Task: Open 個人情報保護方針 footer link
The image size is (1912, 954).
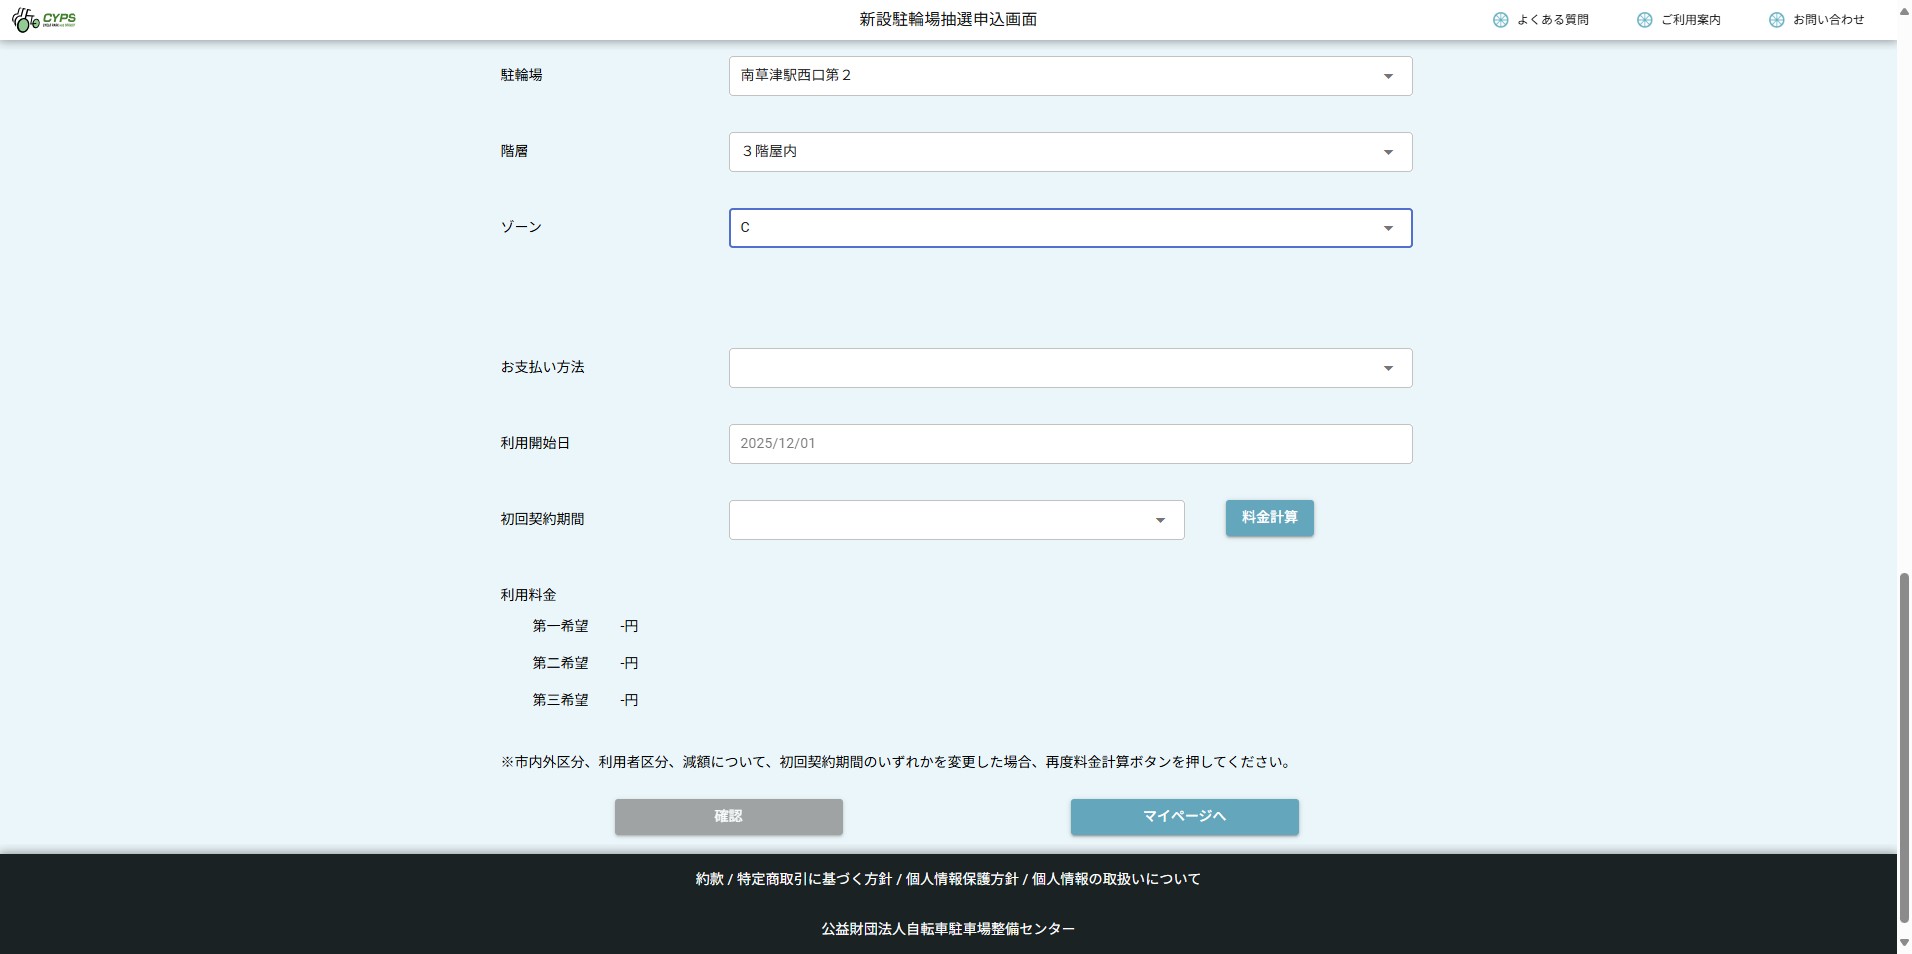Action: click(961, 879)
